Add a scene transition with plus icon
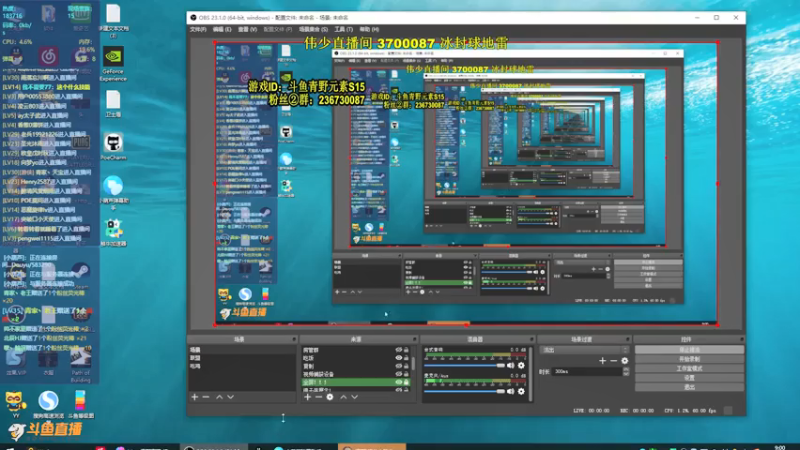800x450 pixels. (603, 361)
